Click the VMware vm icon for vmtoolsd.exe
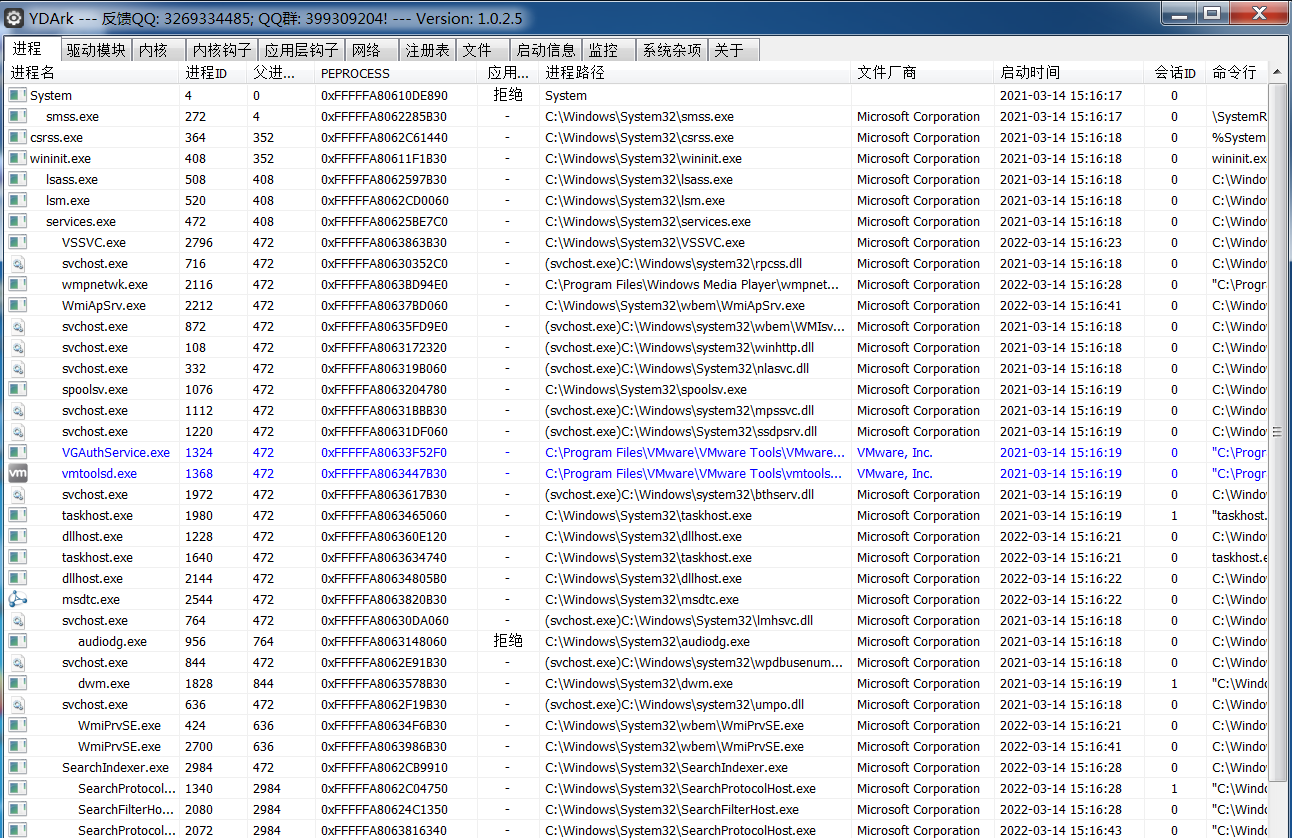Image resolution: width=1292 pixels, height=838 pixels. (x=17, y=474)
